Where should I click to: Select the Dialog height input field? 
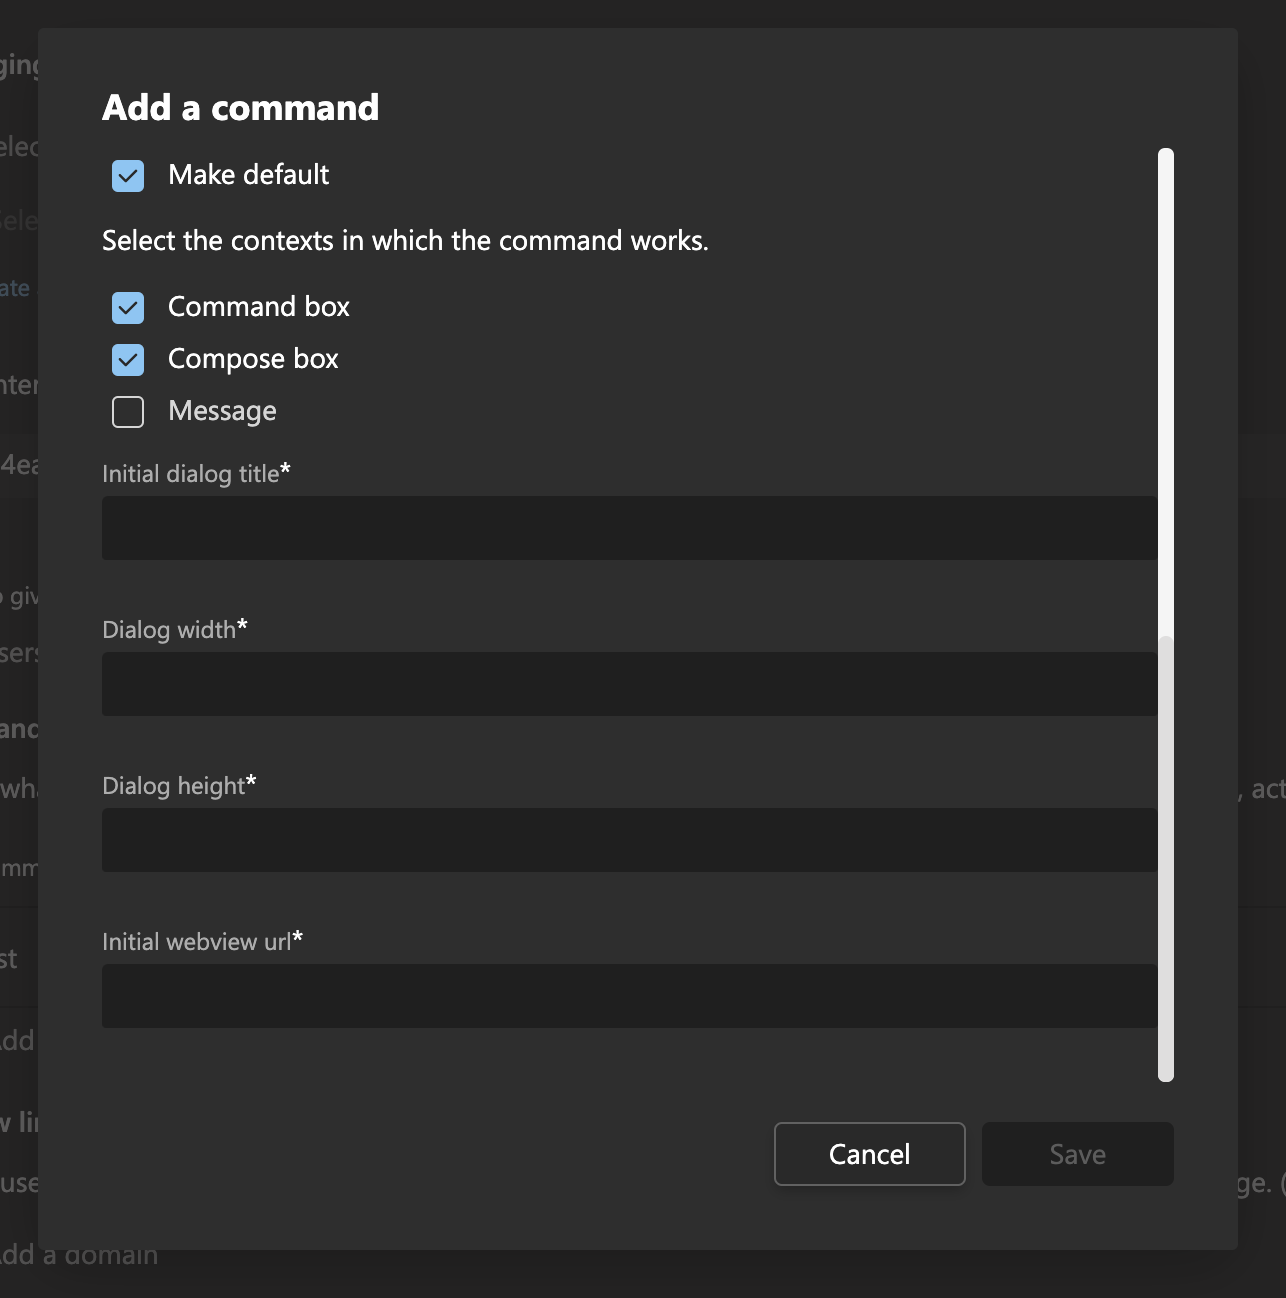tap(630, 840)
